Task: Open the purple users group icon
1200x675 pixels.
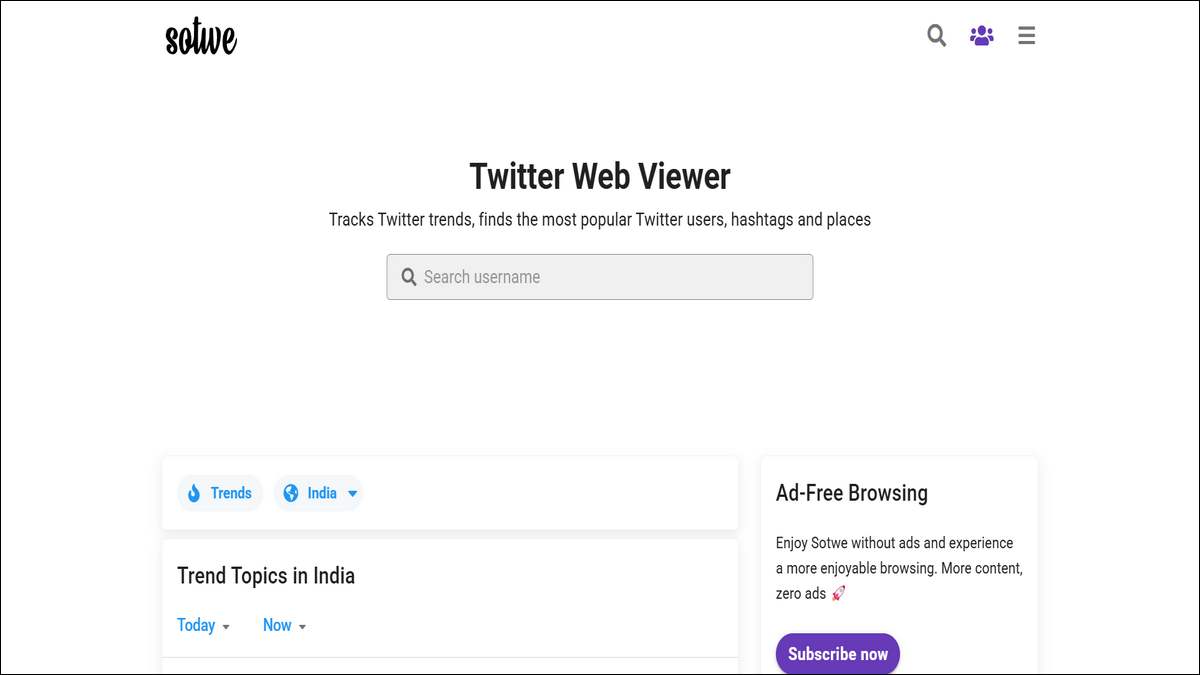Action: click(x=982, y=36)
